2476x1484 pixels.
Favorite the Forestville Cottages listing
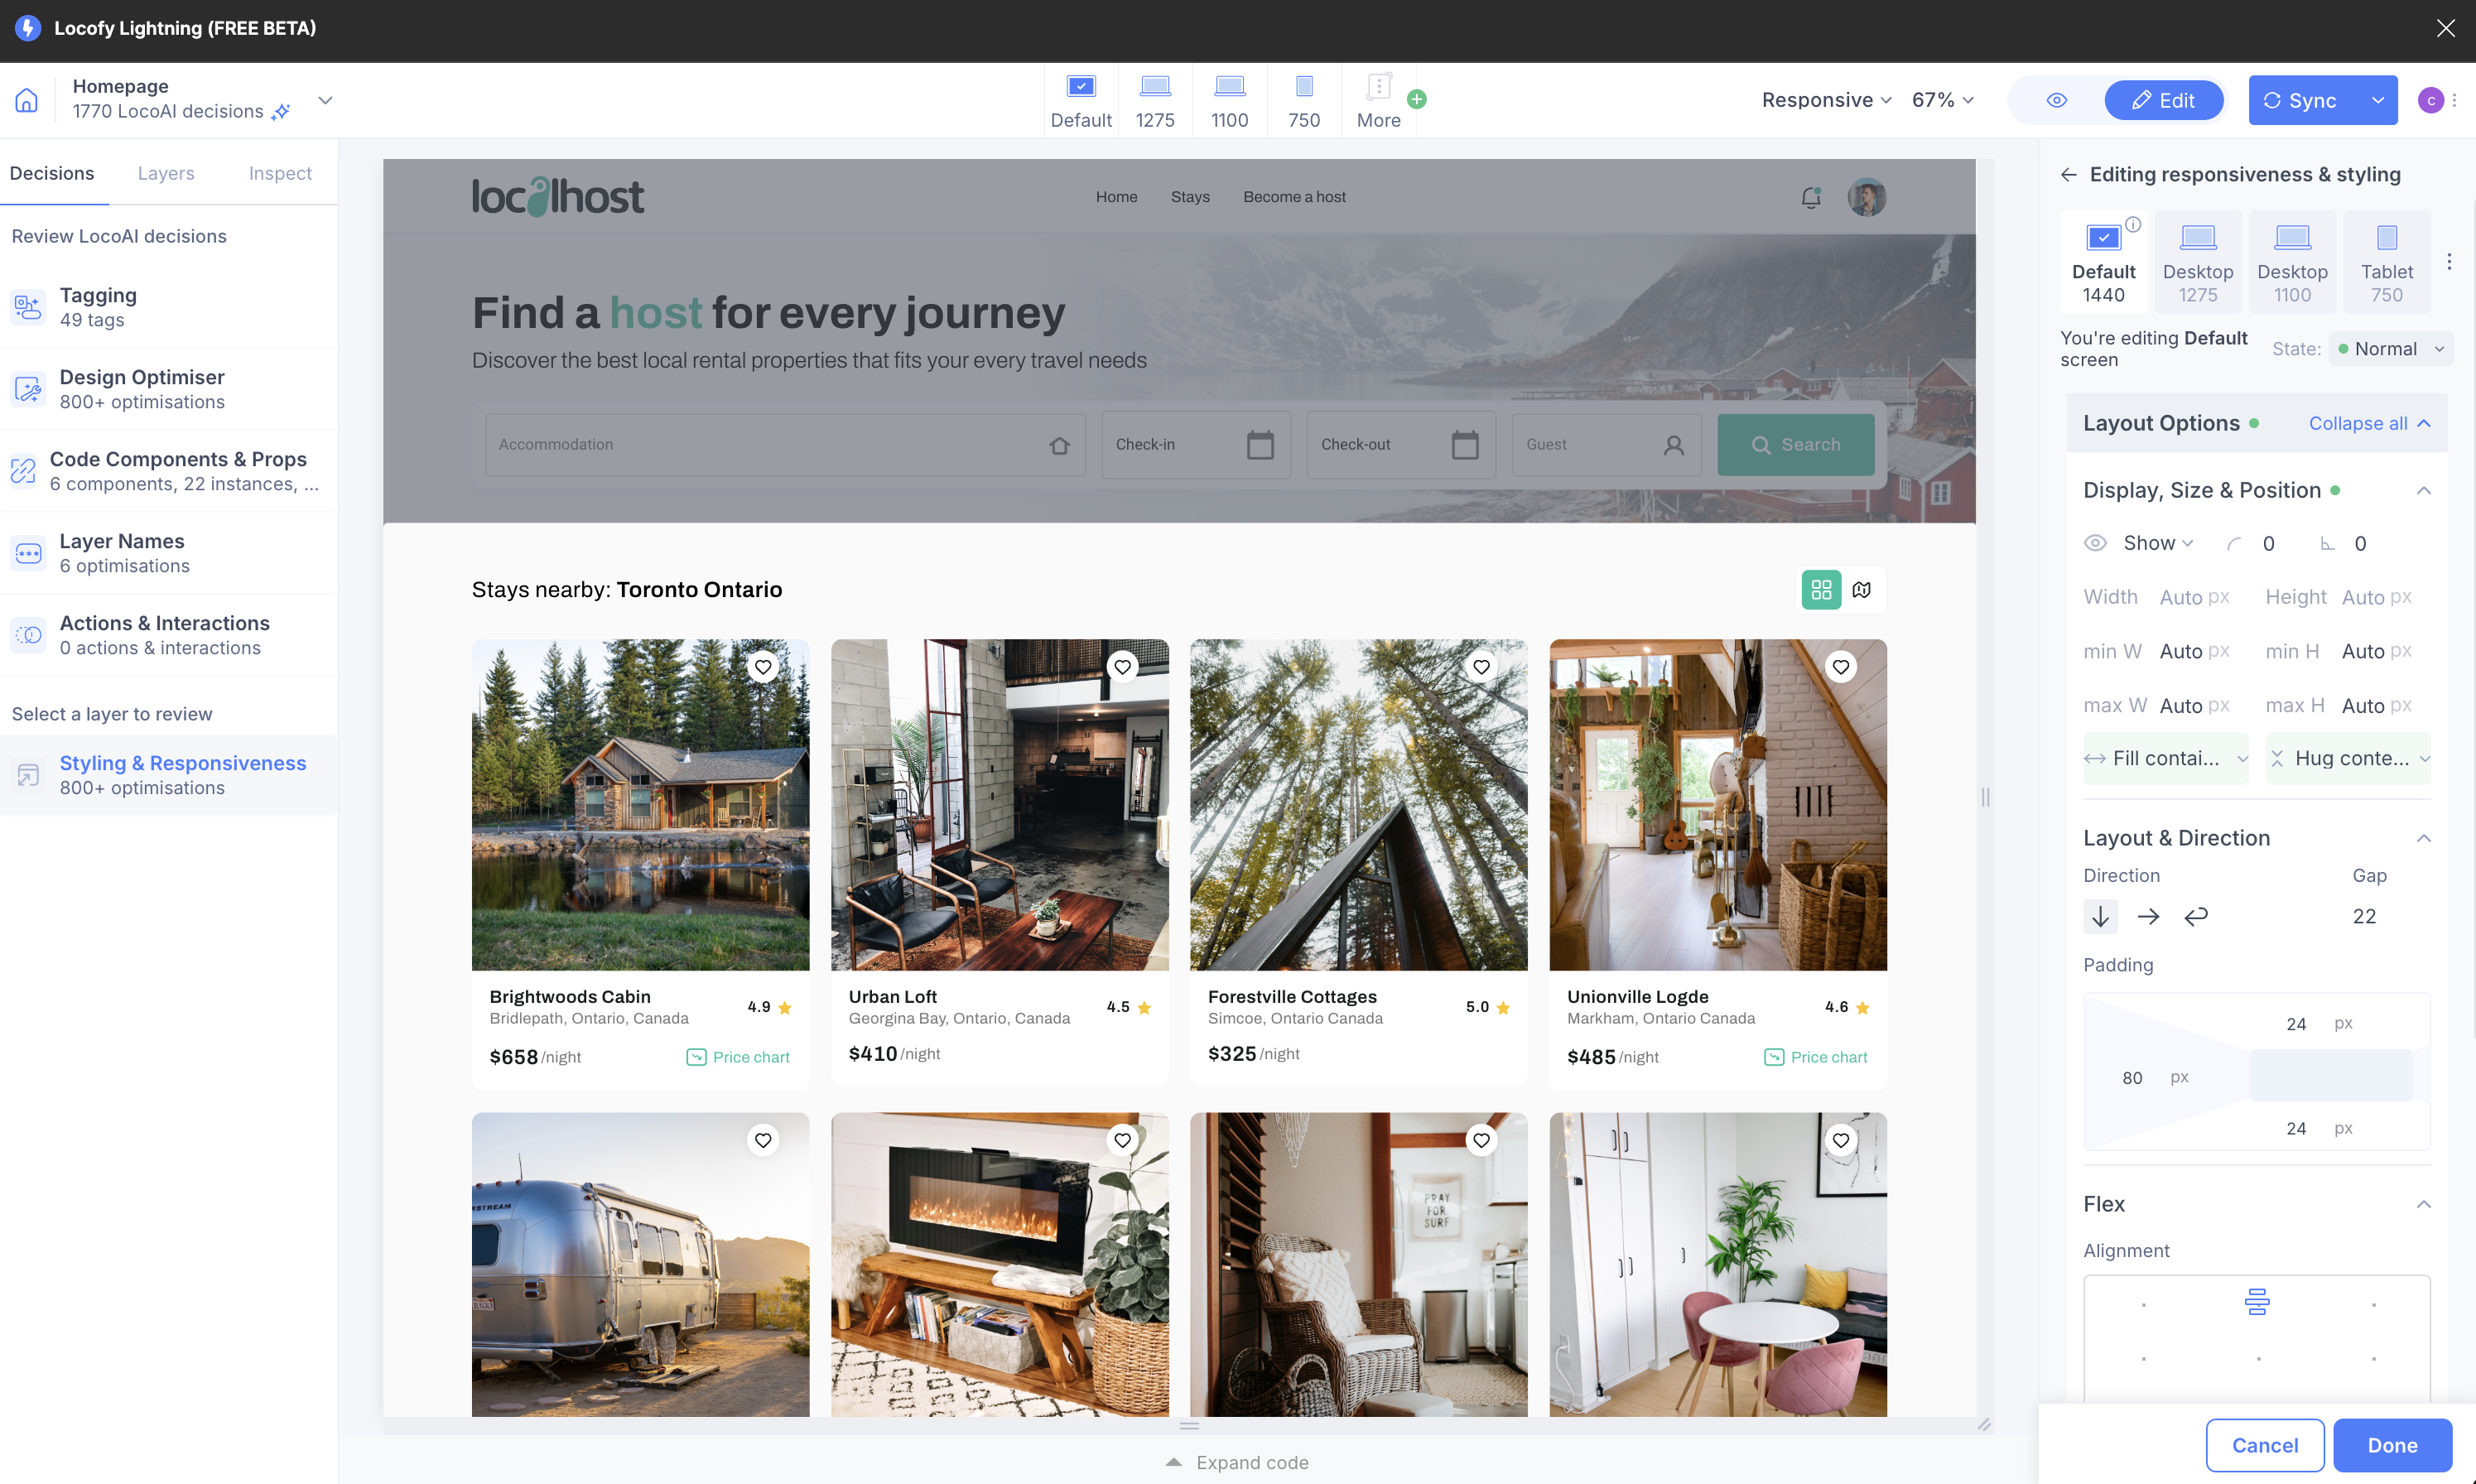pyautogui.click(x=1481, y=667)
